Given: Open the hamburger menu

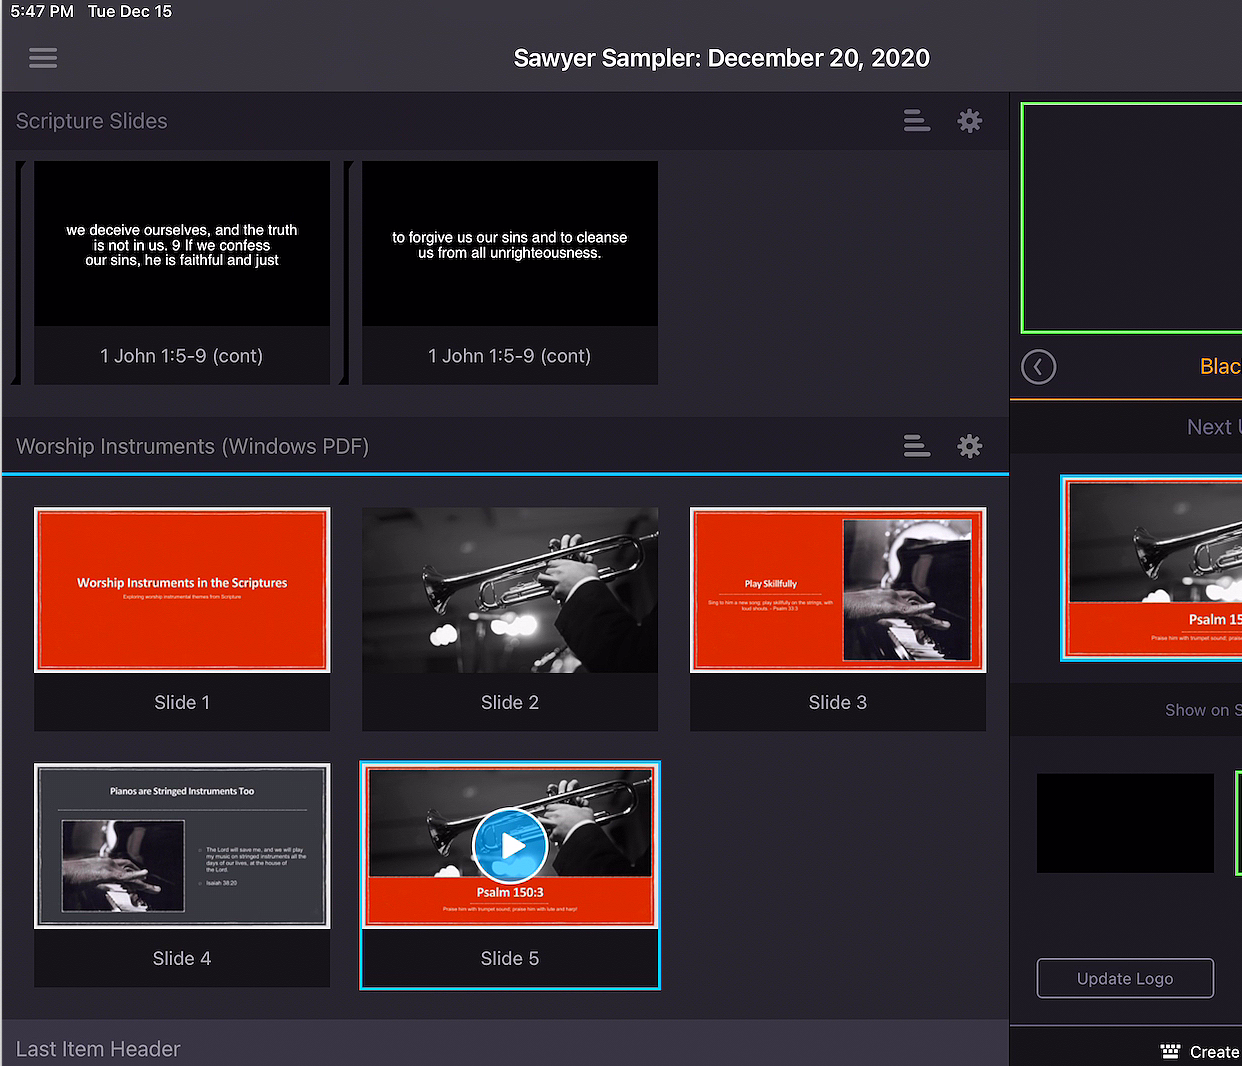Looking at the screenshot, I should click(43, 58).
